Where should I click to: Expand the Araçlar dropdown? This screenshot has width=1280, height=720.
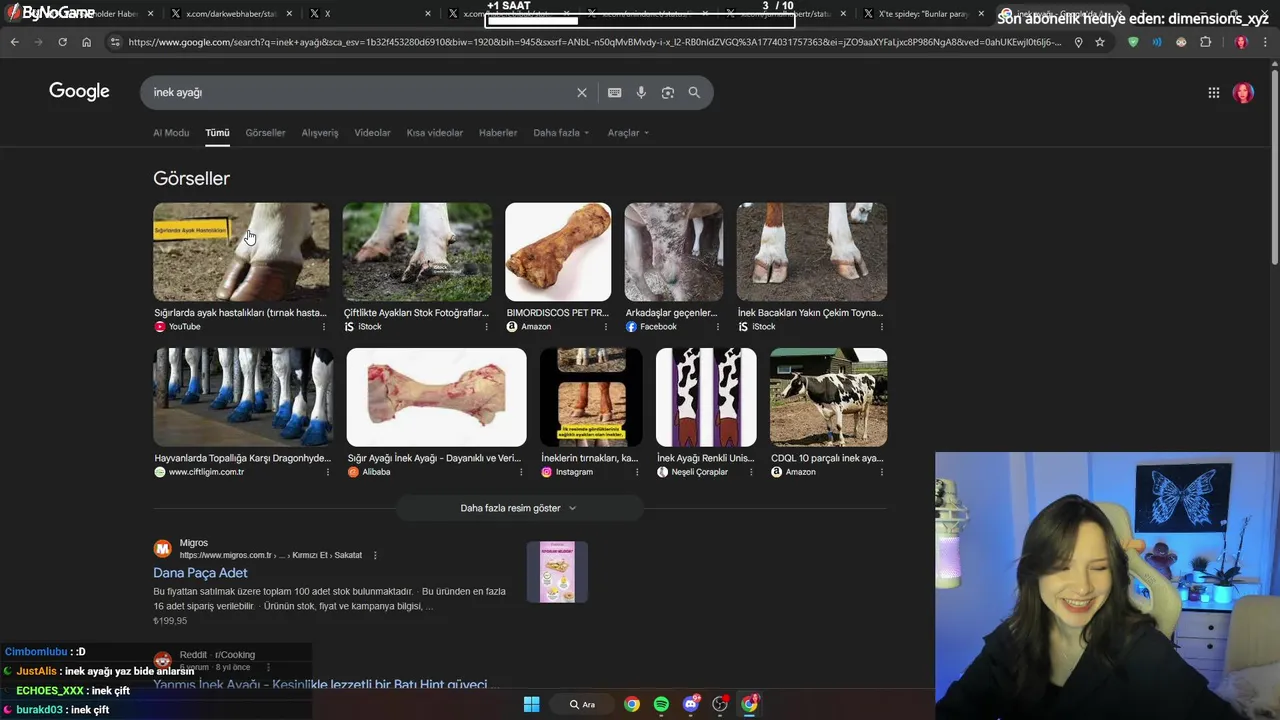pyautogui.click(x=628, y=133)
